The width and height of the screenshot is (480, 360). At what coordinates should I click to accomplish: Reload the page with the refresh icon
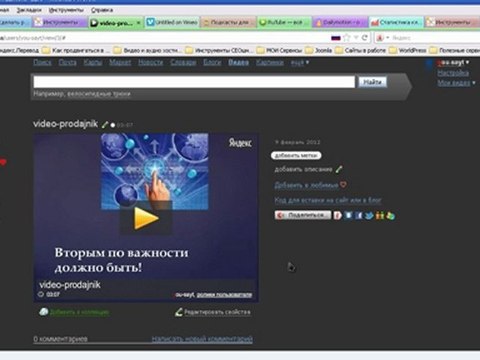point(365,38)
